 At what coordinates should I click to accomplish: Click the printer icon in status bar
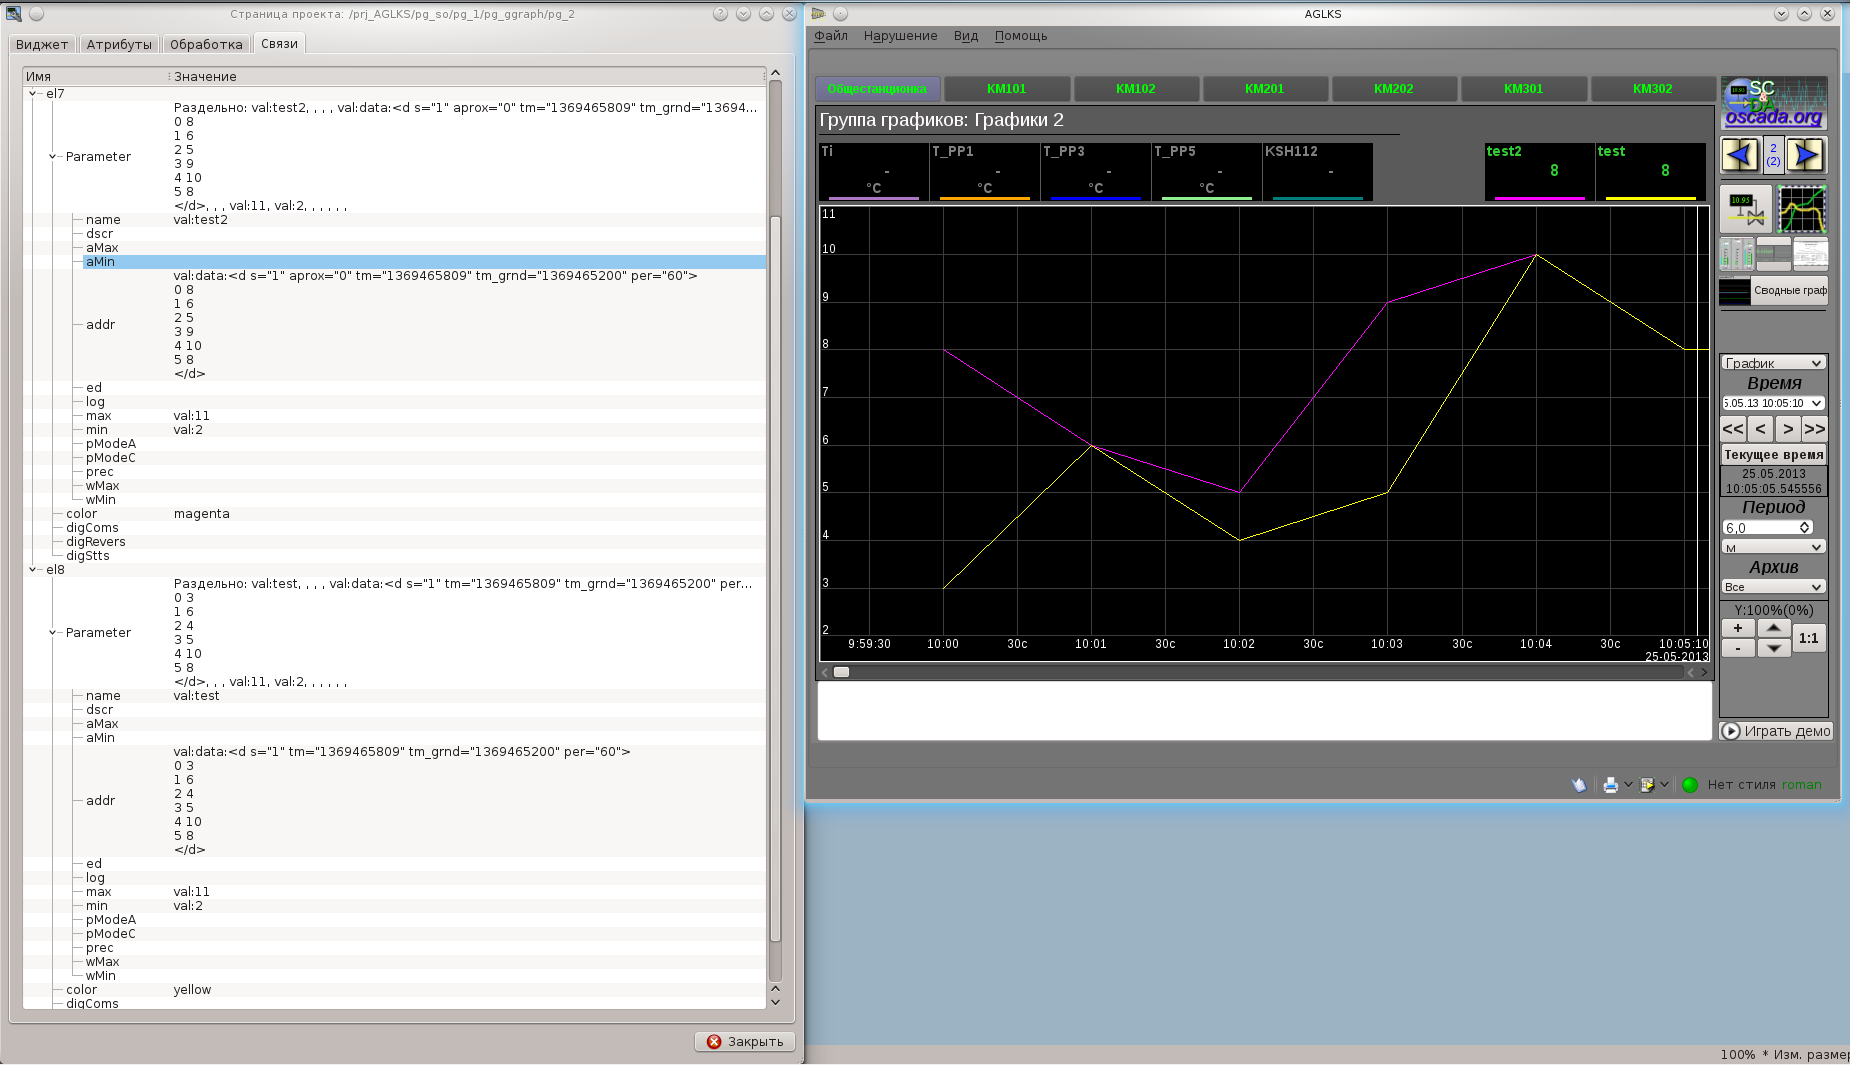(1610, 785)
